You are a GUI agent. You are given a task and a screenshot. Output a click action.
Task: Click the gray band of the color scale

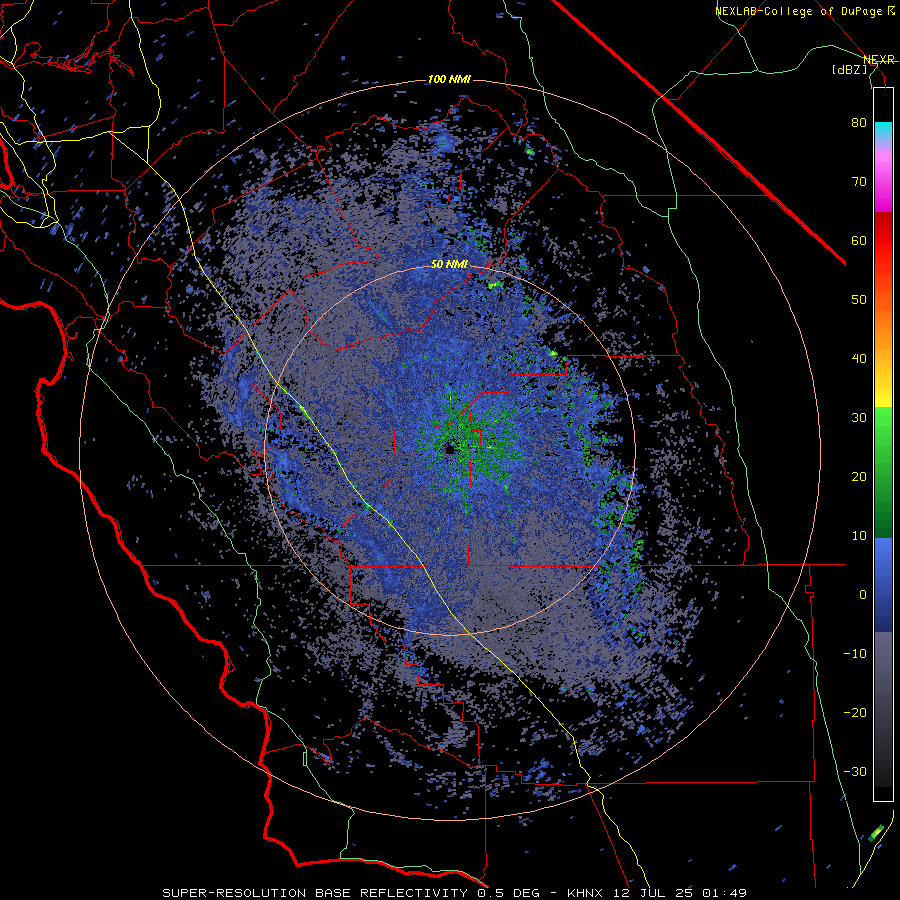[883, 672]
